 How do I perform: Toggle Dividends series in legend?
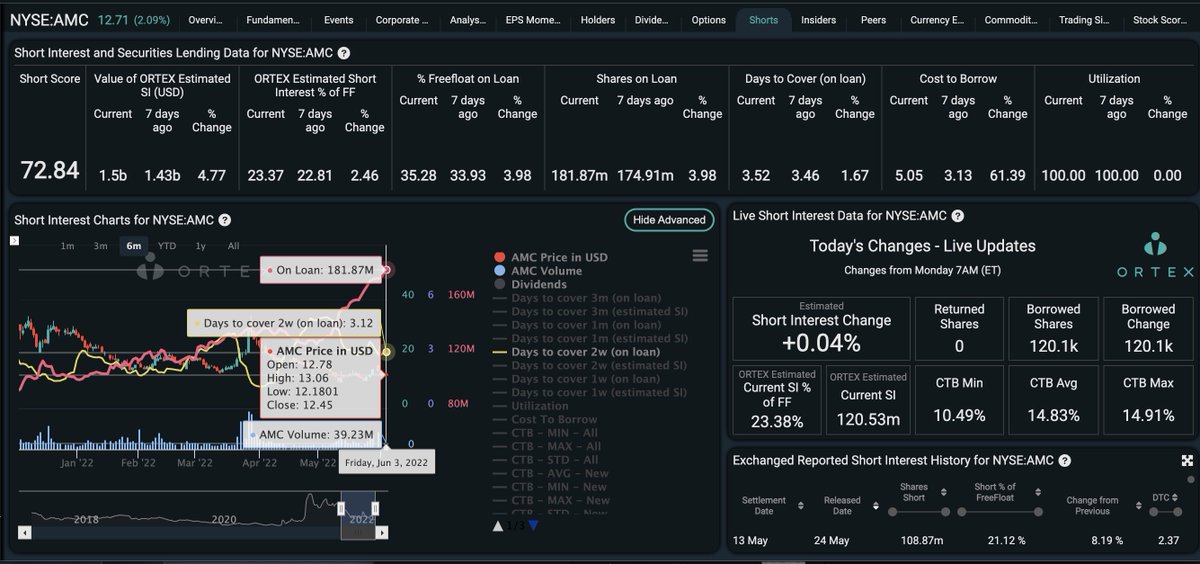point(529,285)
